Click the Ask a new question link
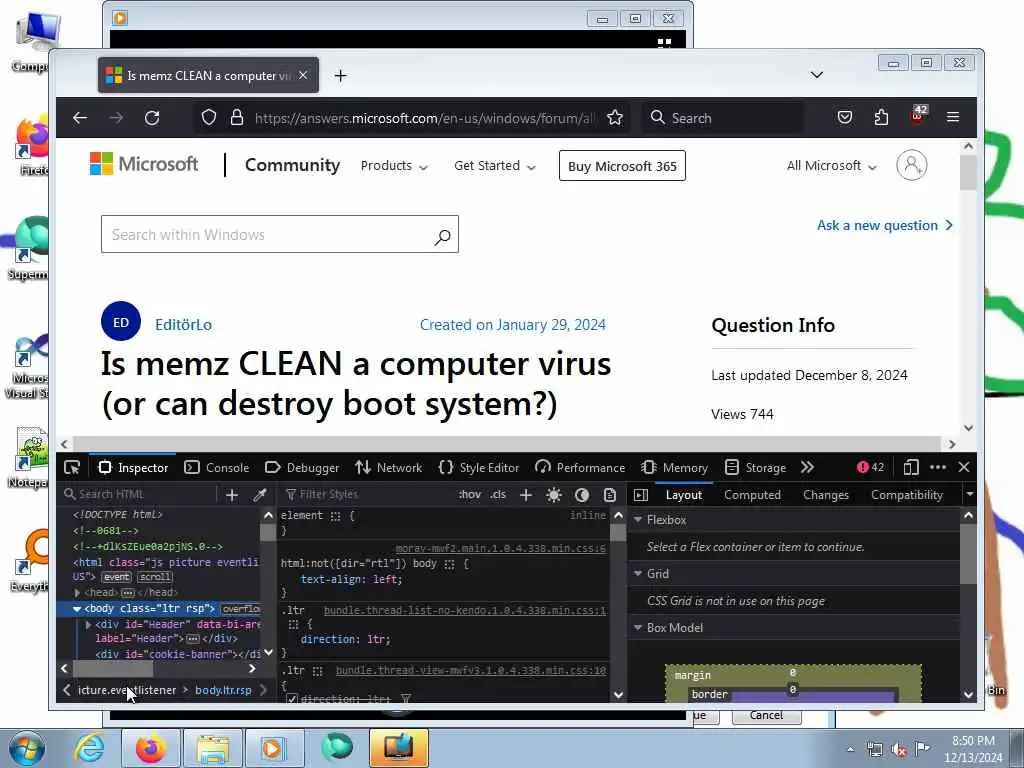 pos(885,225)
